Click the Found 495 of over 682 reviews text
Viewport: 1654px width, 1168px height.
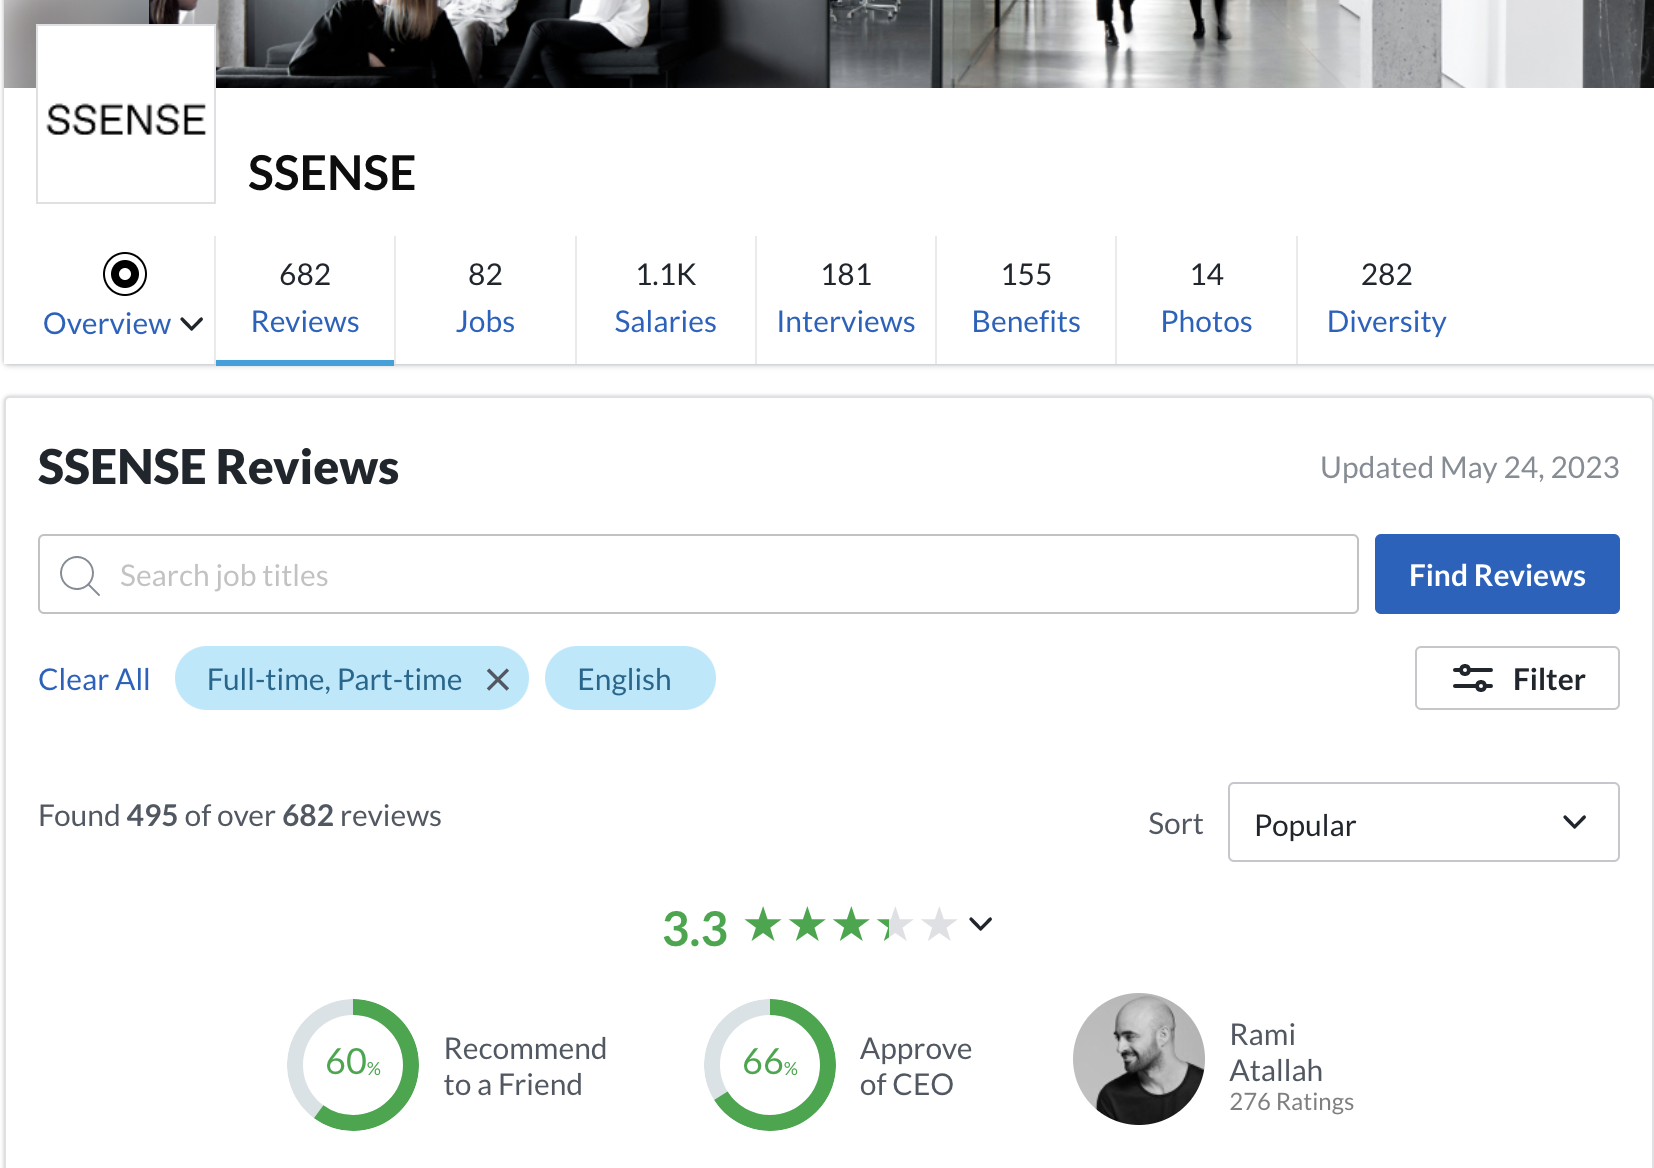pyautogui.click(x=240, y=816)
